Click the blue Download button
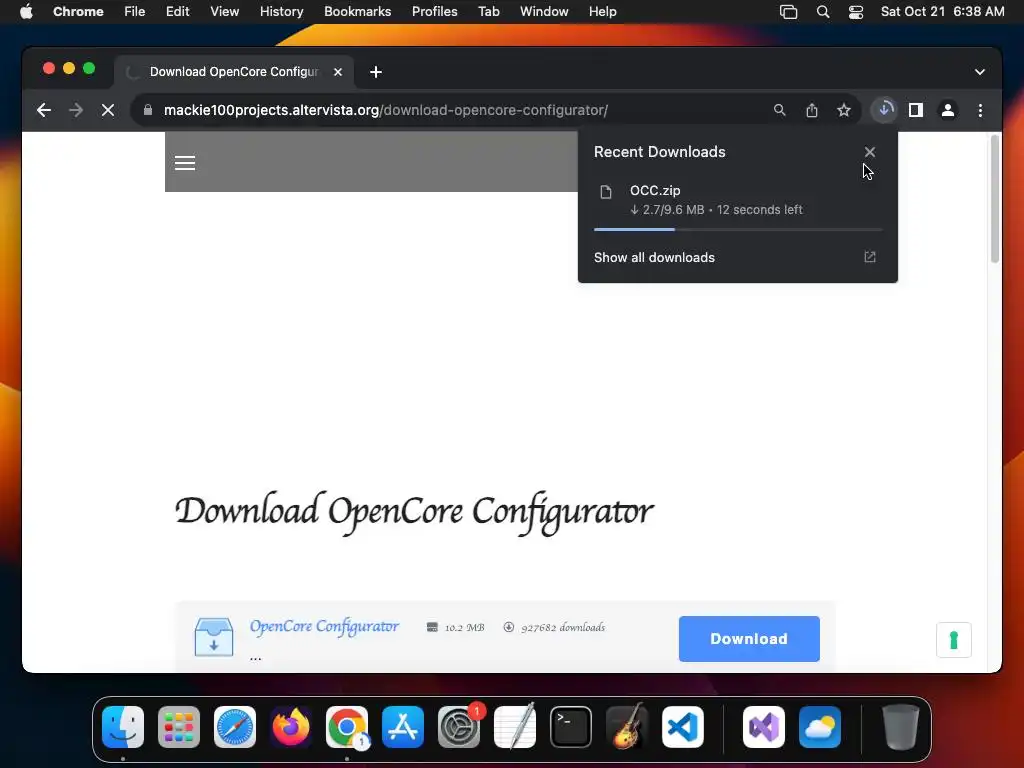Viewport: 1024px width, 768px height. pos(749,639)
